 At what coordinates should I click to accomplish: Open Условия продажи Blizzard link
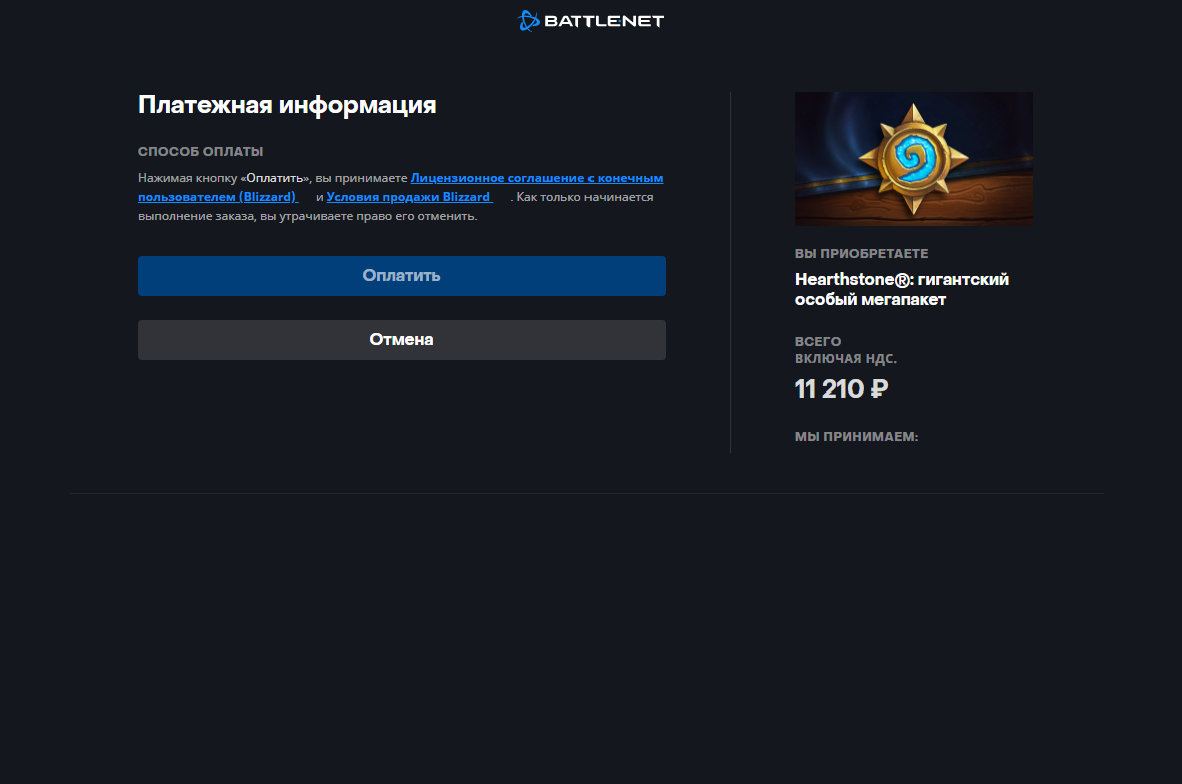(x=409, y=197)
